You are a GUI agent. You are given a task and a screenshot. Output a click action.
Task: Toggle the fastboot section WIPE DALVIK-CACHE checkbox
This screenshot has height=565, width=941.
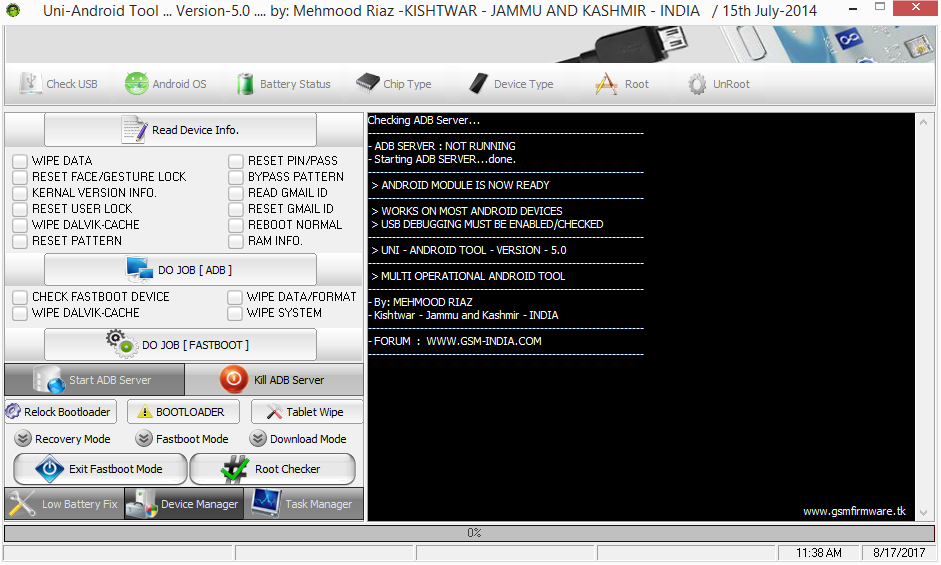tap(20, 313)
